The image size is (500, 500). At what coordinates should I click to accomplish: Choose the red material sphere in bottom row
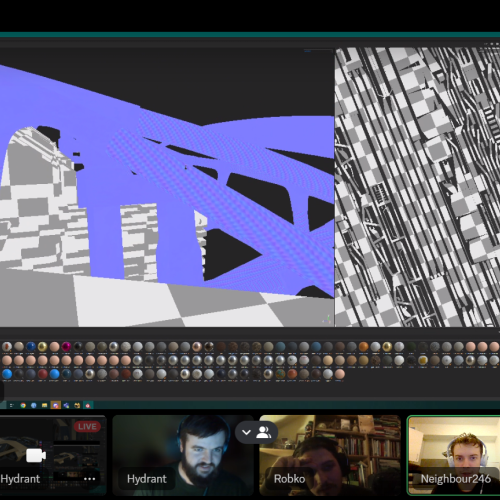click(43, 374)
